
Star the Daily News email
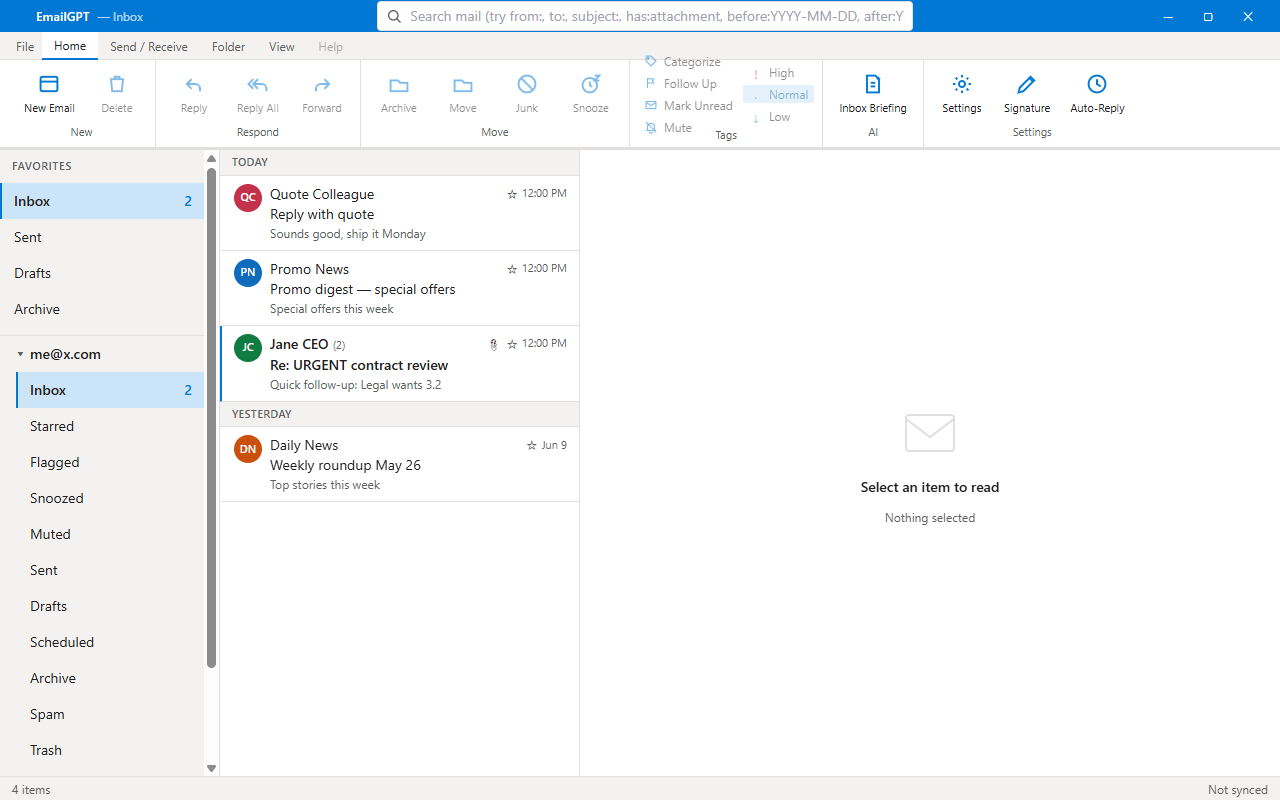tap(532, 446)
